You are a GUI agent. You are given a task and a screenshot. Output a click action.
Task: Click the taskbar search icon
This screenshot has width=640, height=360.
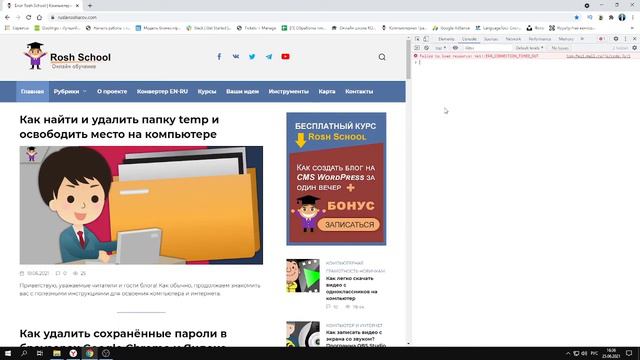coord(24,353)
